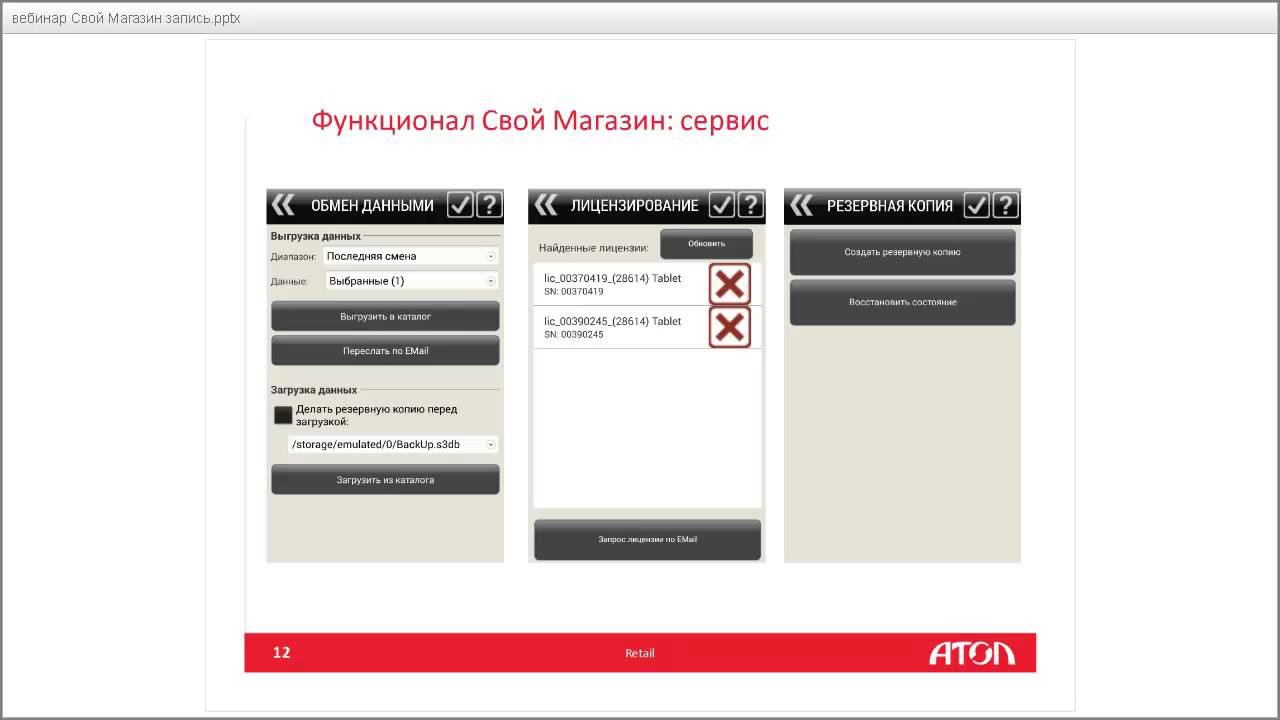Click the РЕЗЕРВНАЯ КОПИЯ header title

(x=890, y=205)
